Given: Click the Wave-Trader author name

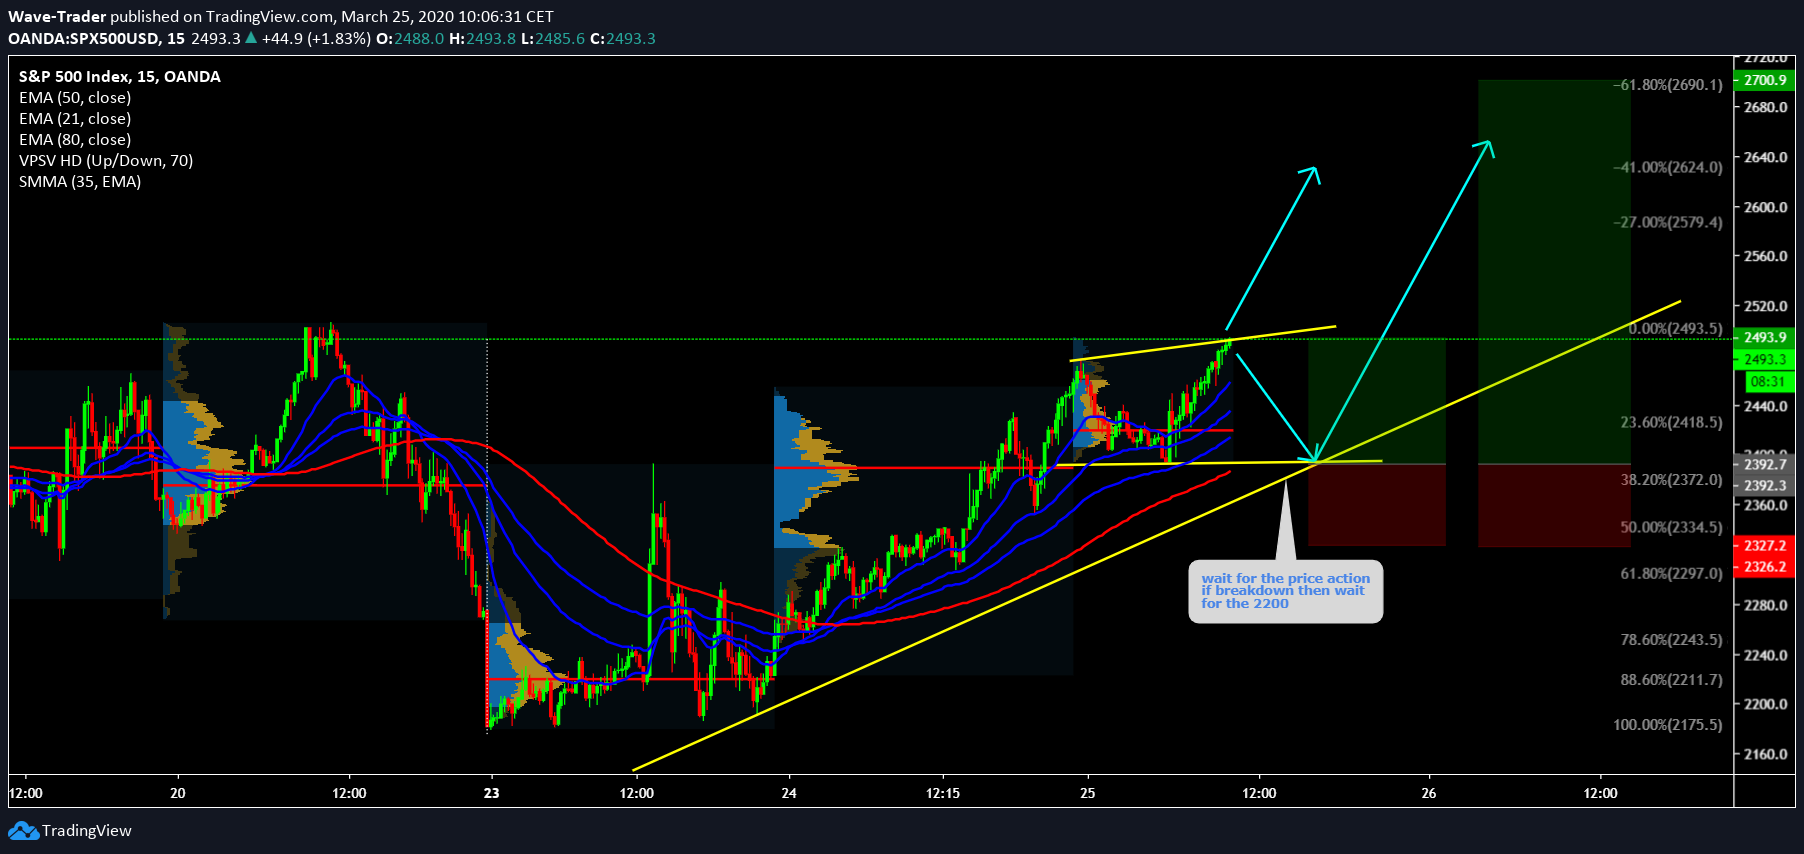Looking at the screenshot, I should tap(57, 16).
